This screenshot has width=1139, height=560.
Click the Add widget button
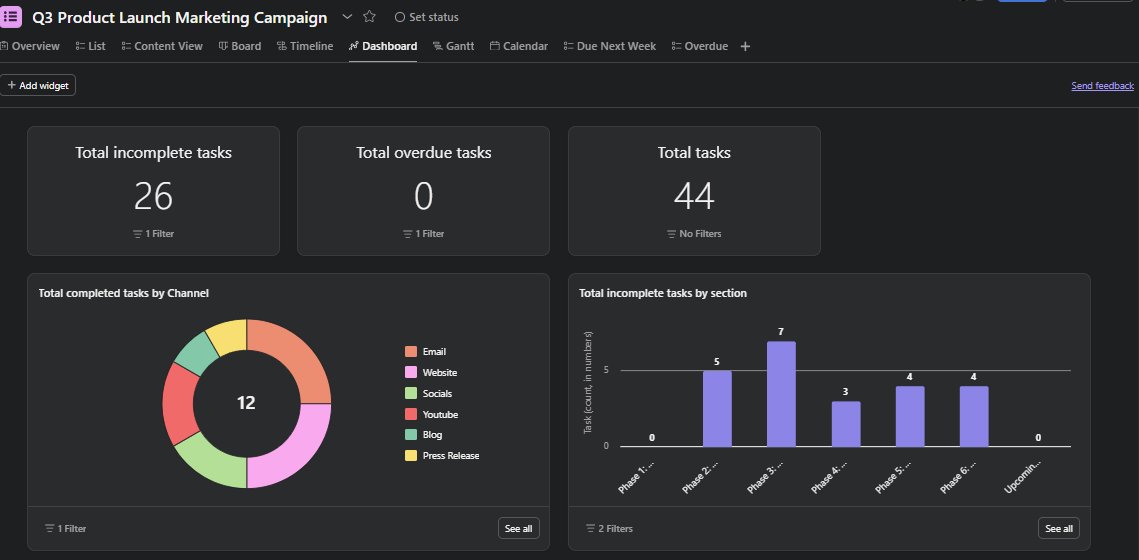(38, 86)
